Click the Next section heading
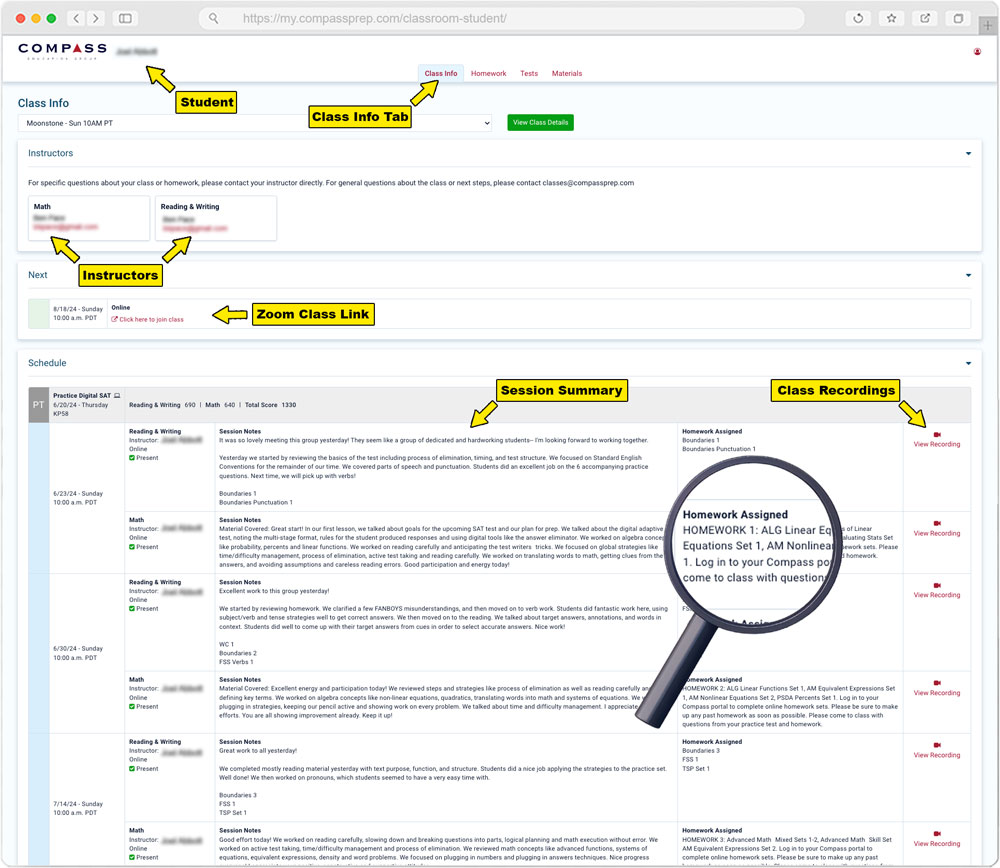Viewport: 1000px width, 868px height. 38,275
